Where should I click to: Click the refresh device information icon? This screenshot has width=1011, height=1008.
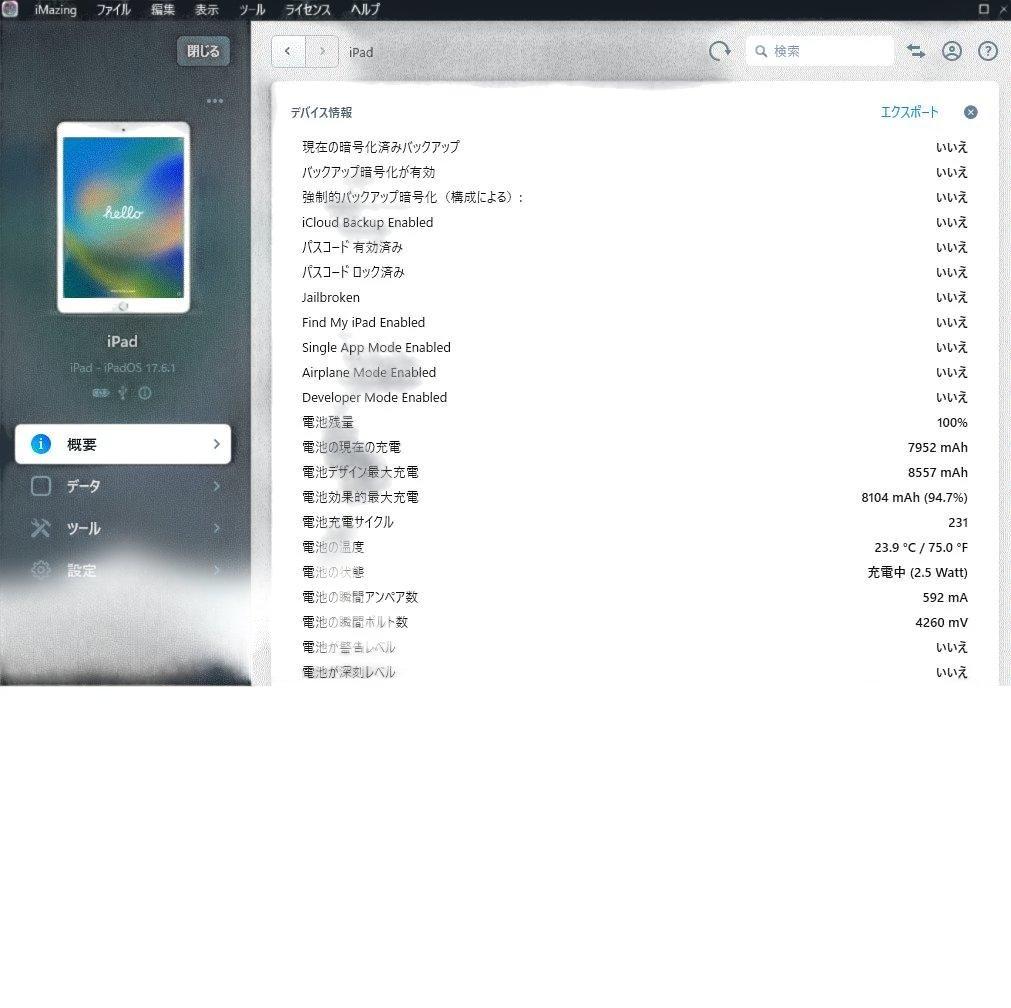[x=720, y=51]
